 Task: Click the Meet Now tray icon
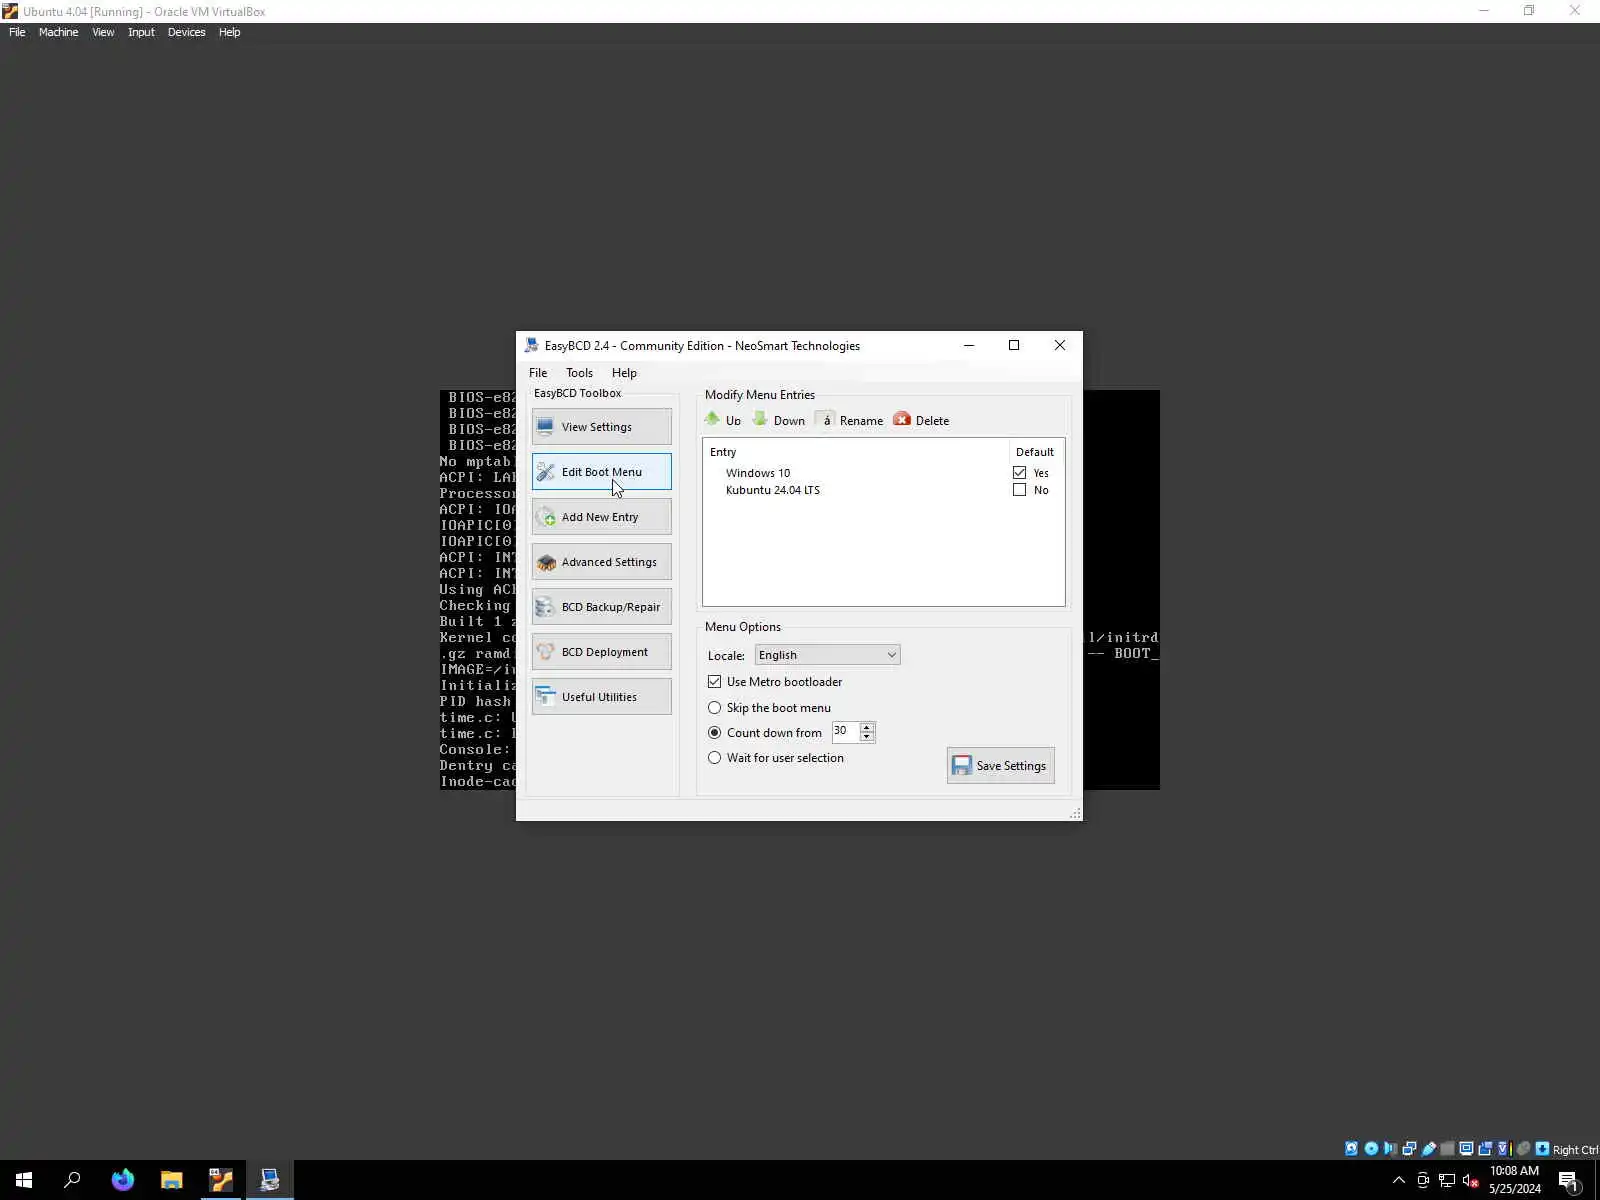[1423, 1181]
